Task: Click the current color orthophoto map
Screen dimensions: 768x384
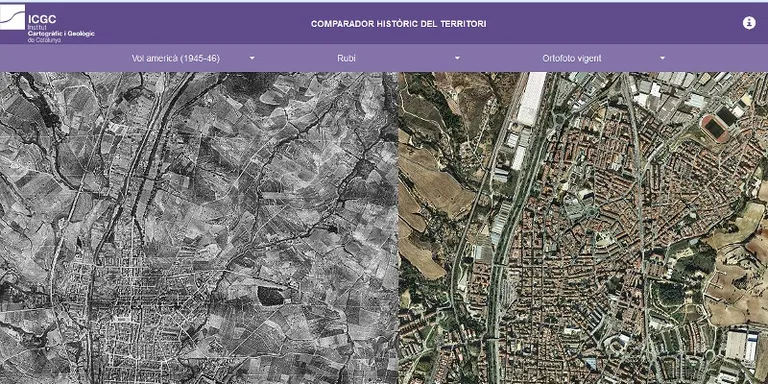Action: pyautogui.click(x=583, y=228)
